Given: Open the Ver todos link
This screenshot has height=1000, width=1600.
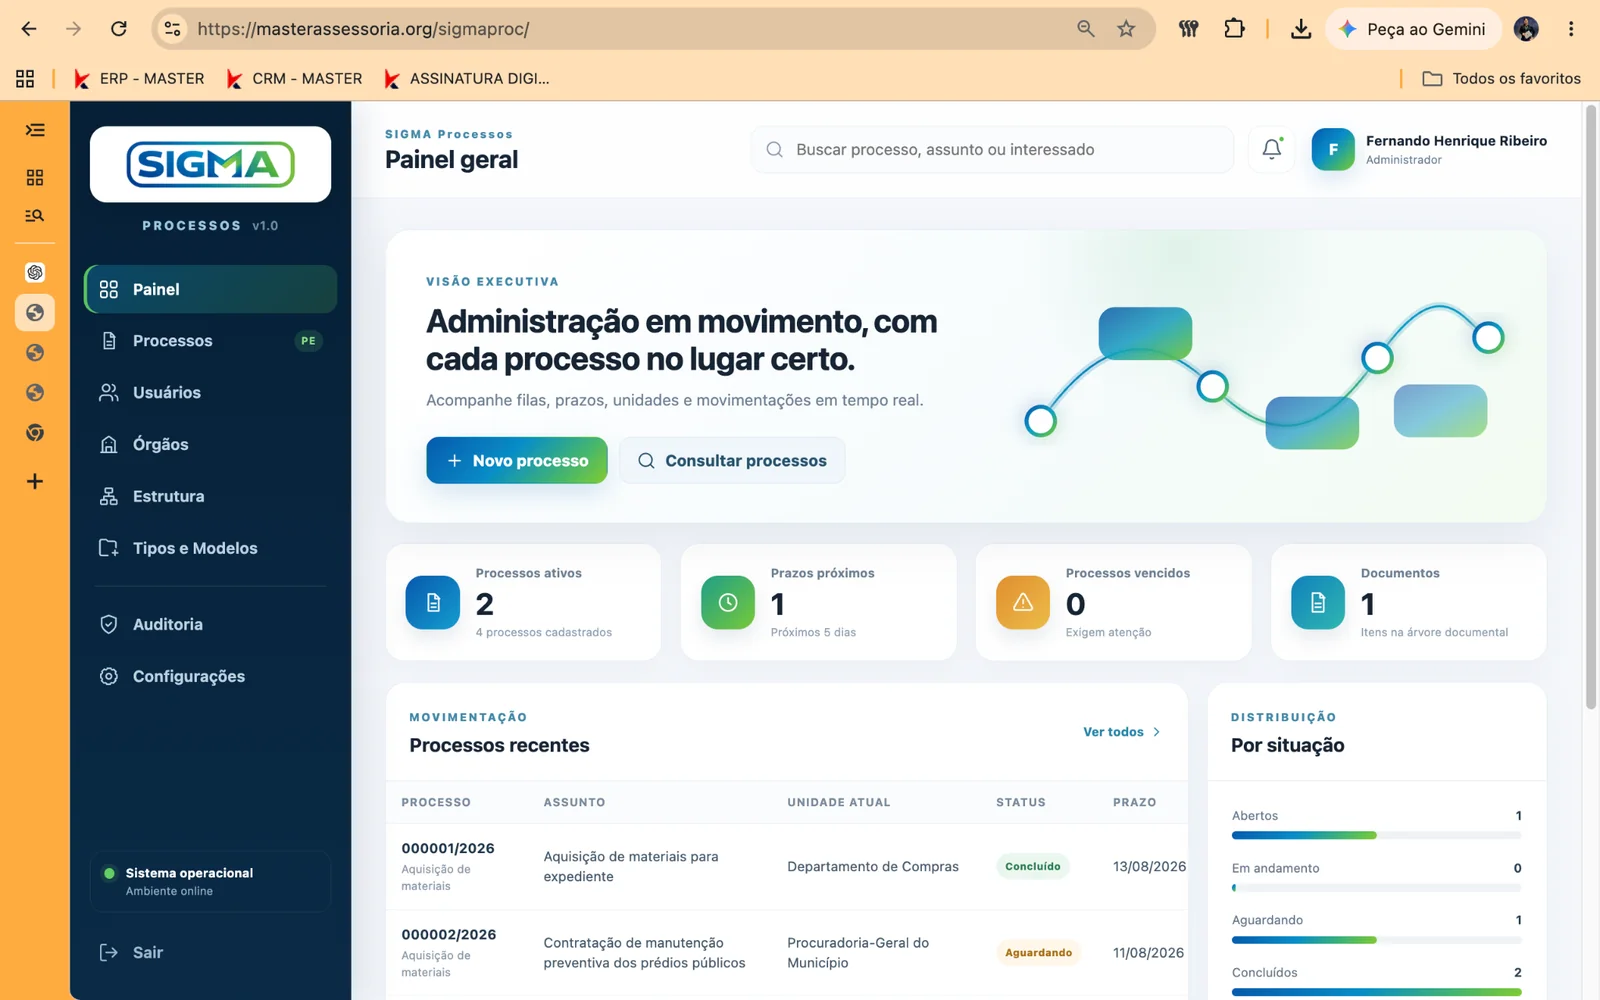Looking at the screenshot, I should click(1121, 732).
